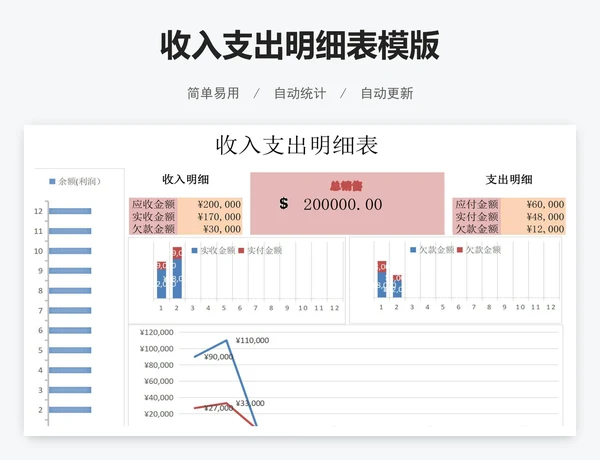
Task: Click the red 总销售 label
Action: [346, 186]
